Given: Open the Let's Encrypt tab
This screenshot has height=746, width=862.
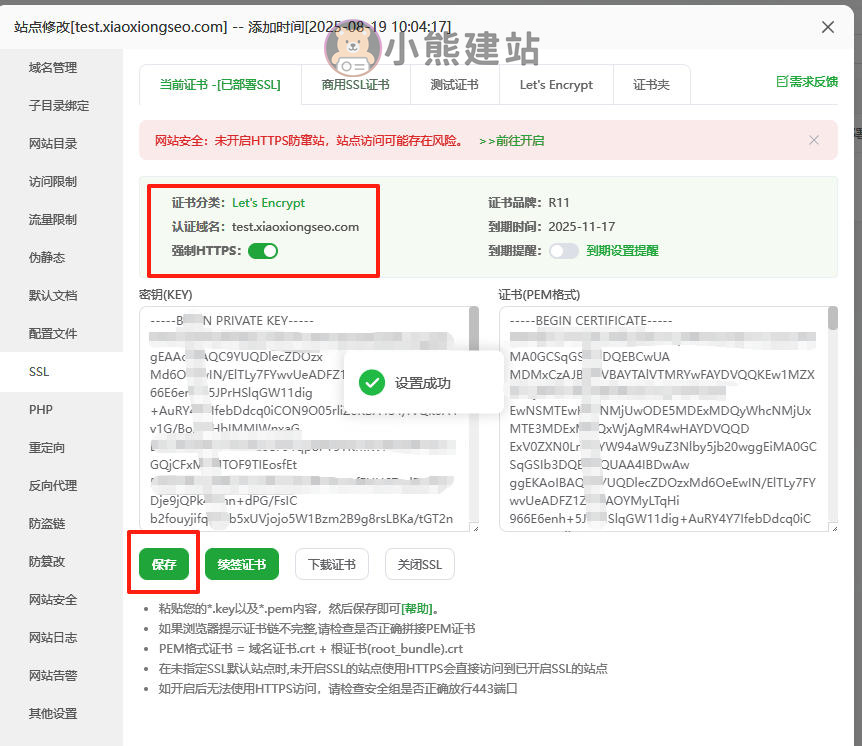Looking at the screenshot, I should [556, 85].
